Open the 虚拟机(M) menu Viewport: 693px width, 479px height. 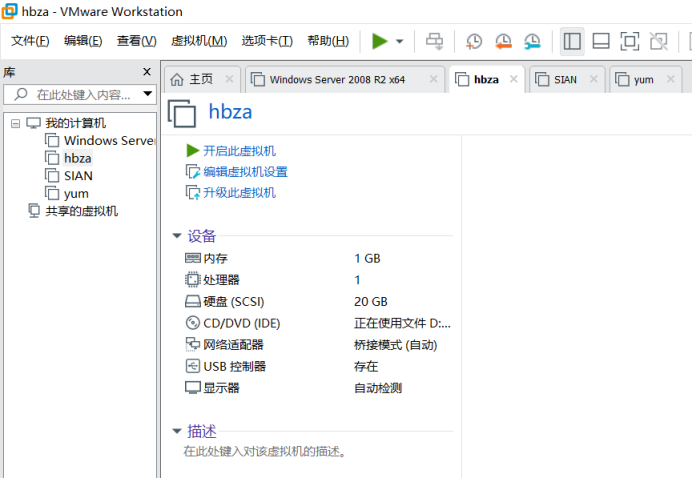point(199,41)
